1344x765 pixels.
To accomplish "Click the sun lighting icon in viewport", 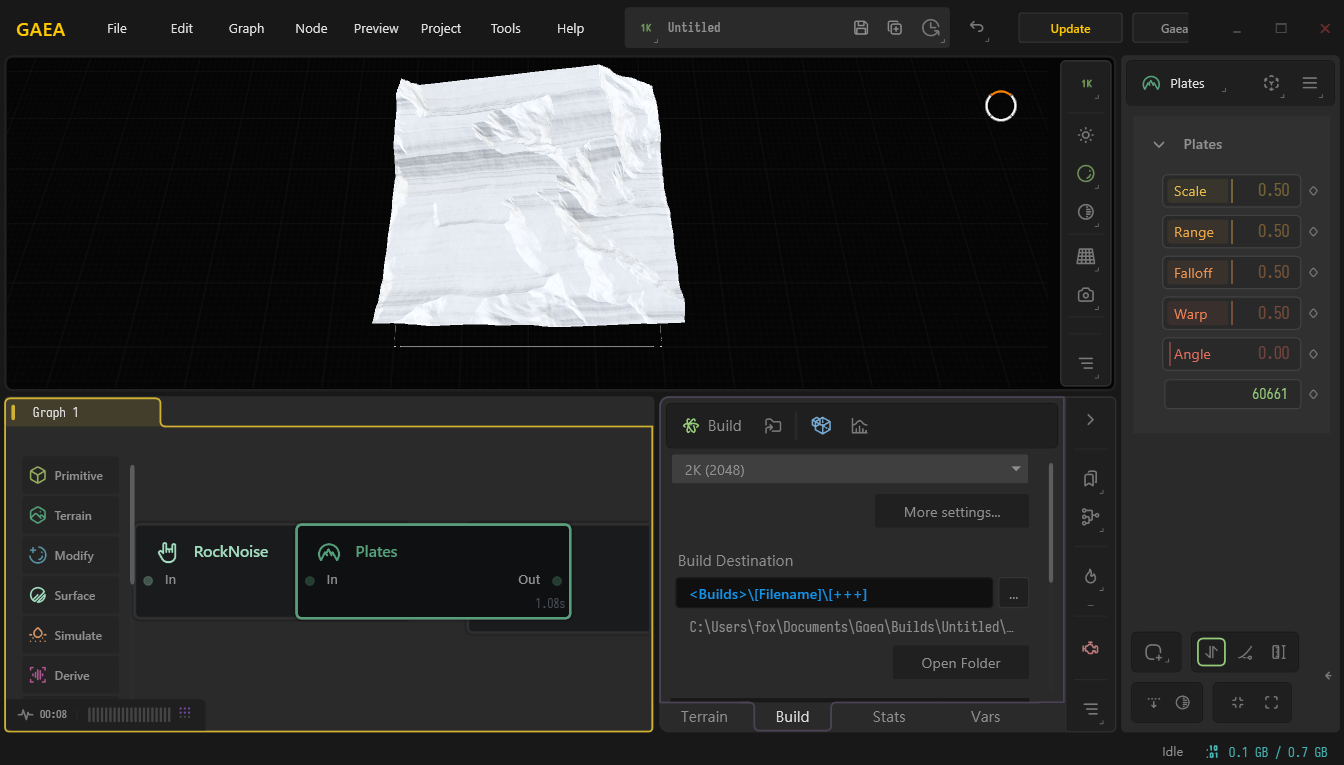I will [x=1085, y=135].
